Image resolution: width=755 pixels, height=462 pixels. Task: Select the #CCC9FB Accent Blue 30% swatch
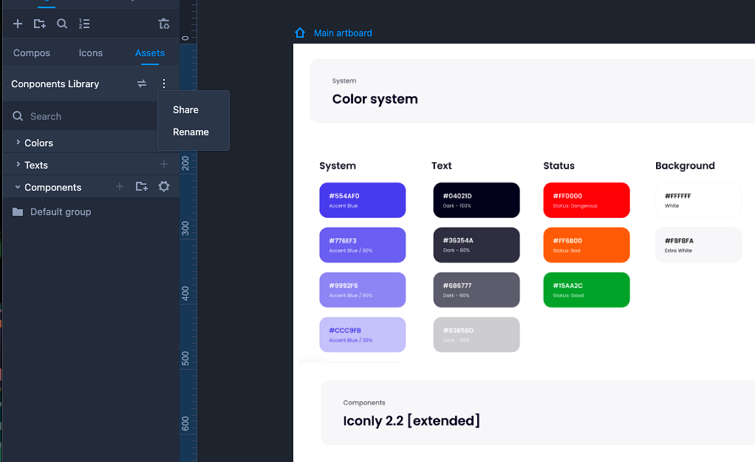363,334
